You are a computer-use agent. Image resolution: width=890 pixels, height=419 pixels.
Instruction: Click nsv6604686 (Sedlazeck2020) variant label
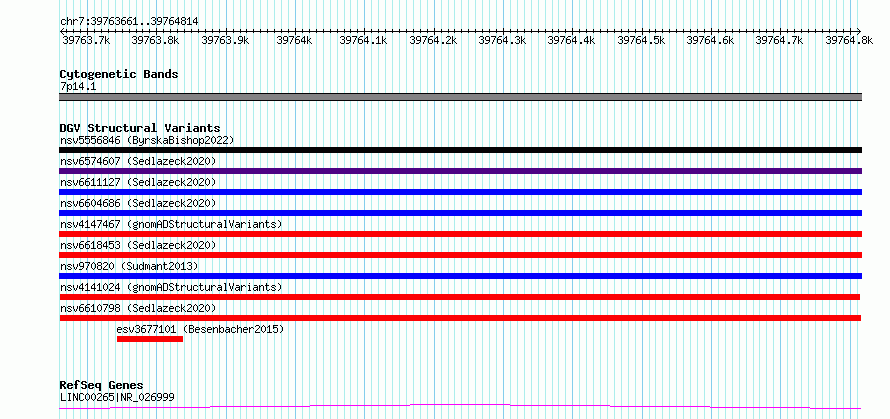coord(138,203)
